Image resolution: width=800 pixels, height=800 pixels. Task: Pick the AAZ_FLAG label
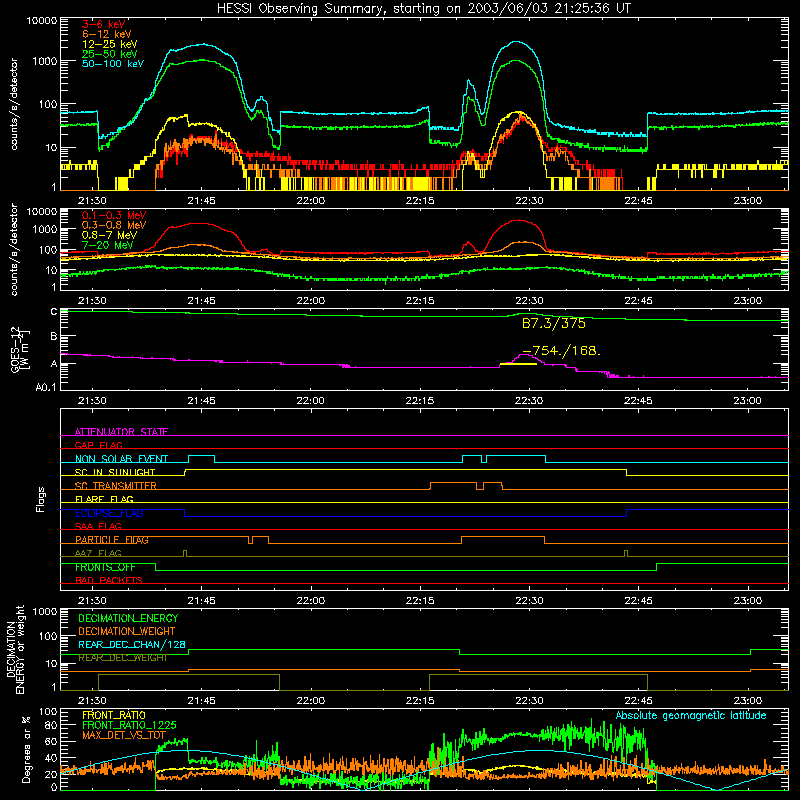(98, 553)
